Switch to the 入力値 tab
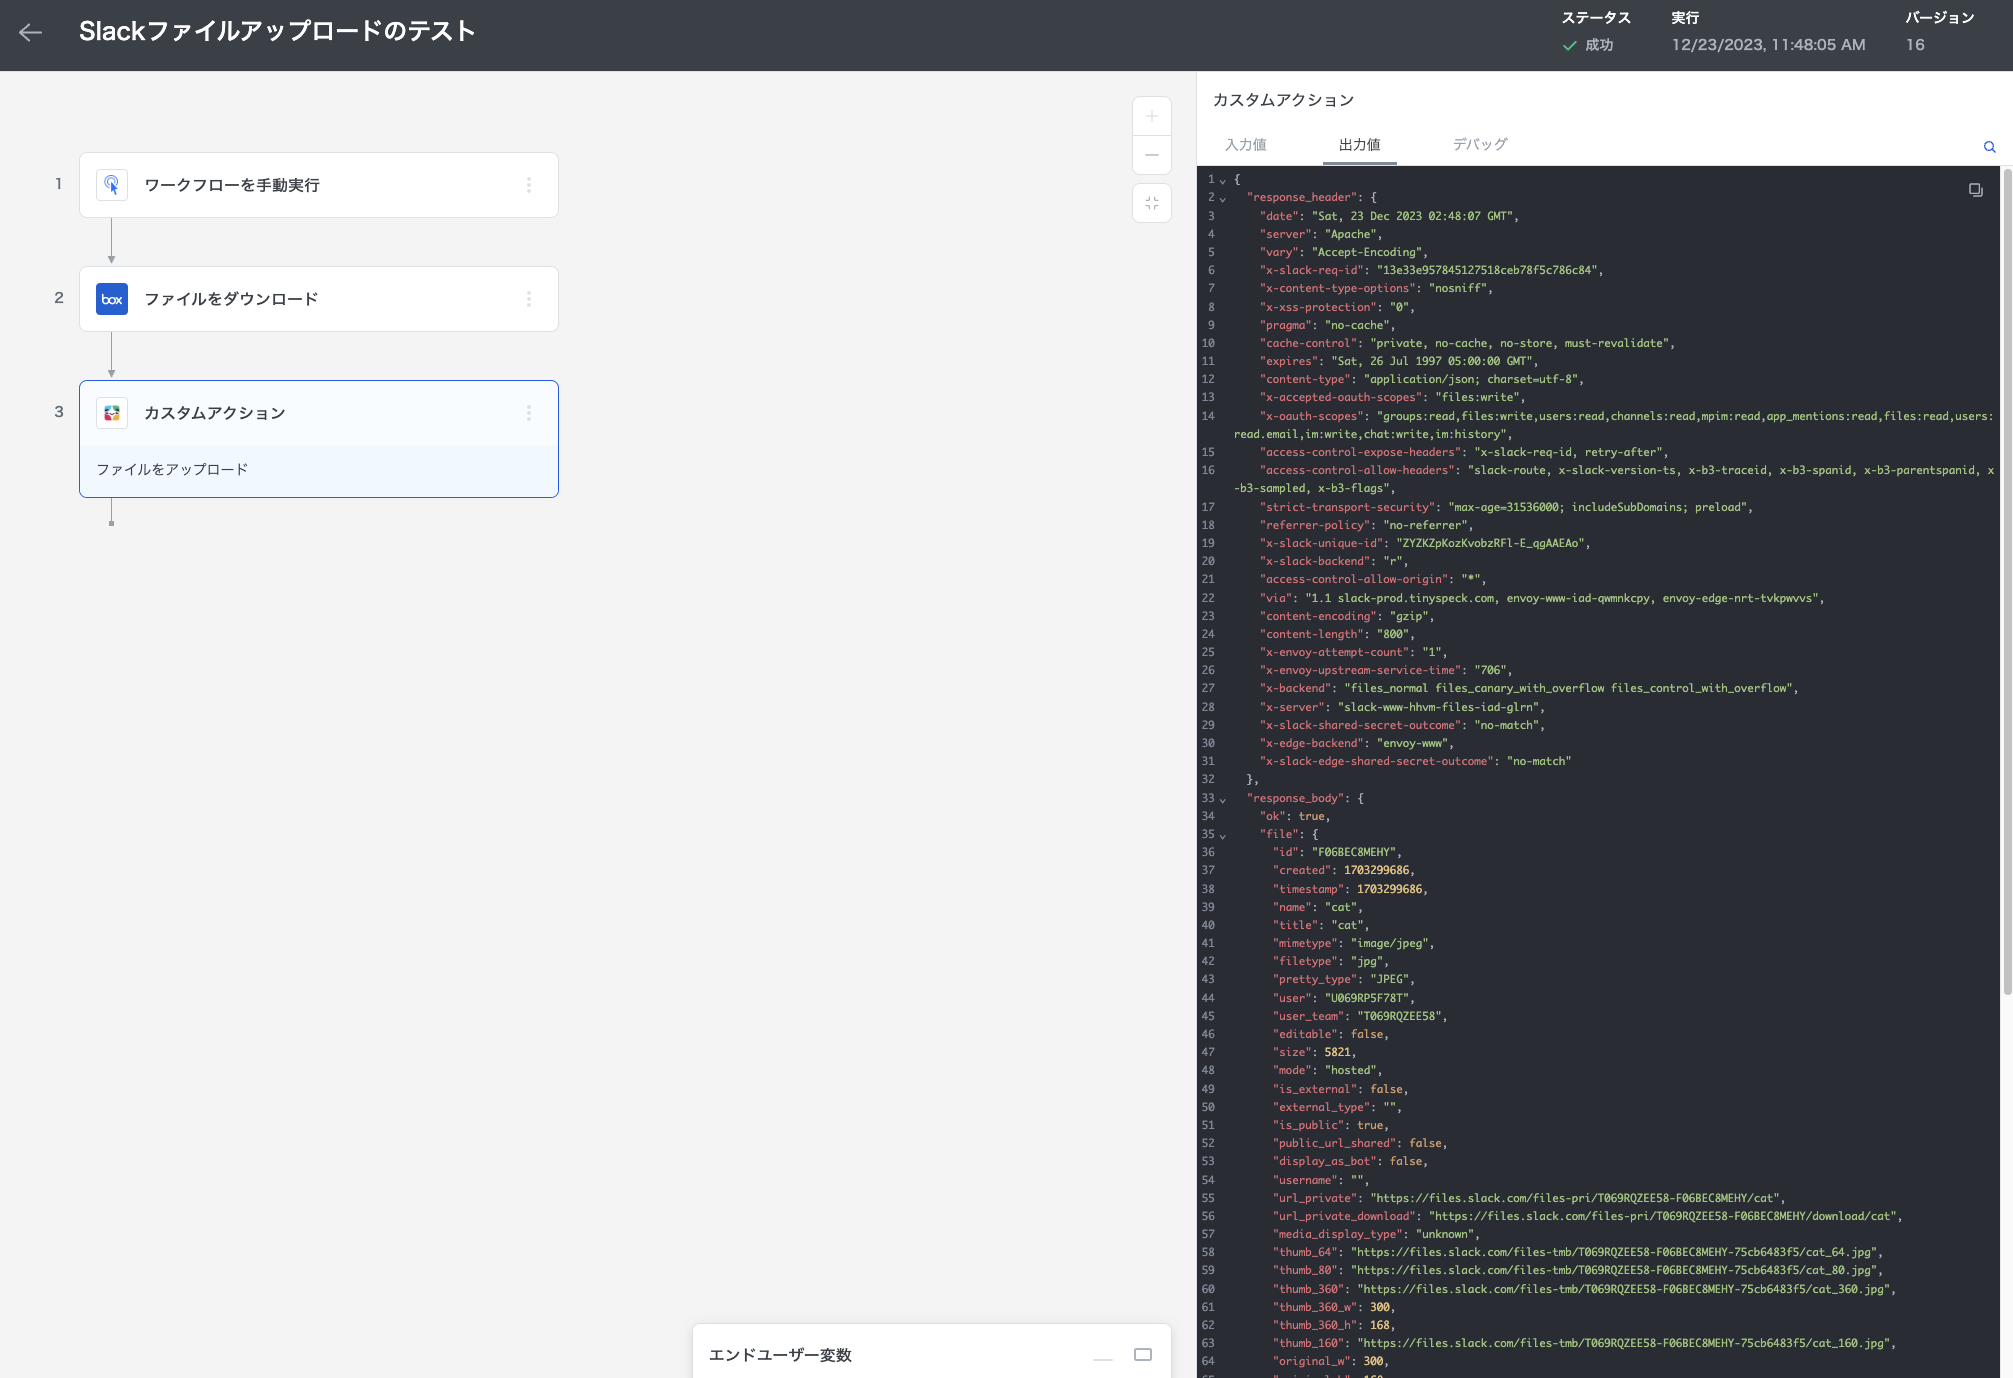The height and width of the screenshot is (1378, 2013). pos(1245,145)
